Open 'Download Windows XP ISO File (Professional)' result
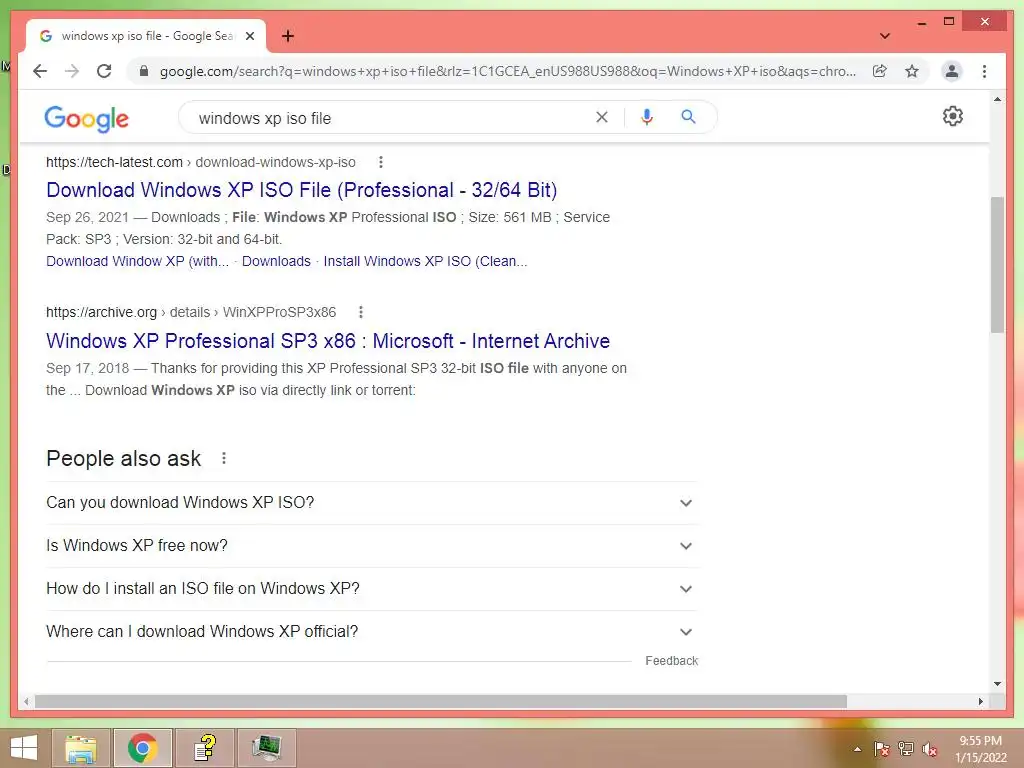This screenshot has height=768, width=1024. (x=302, y=190)
